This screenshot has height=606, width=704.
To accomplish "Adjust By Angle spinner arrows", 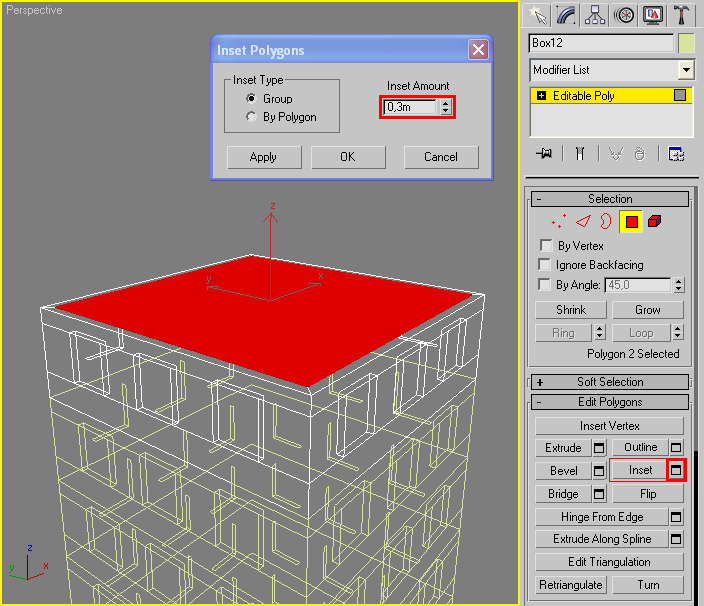I will click(x=679, y=285).
